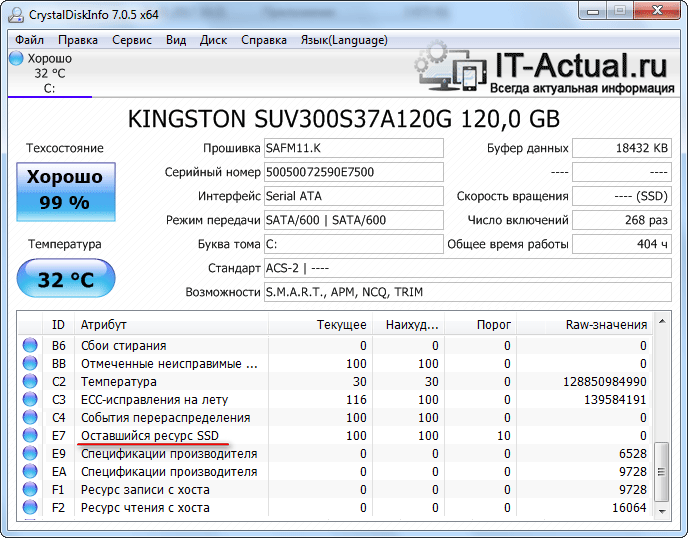Click the attribute list scroll up arrow
This screenshot has width=688, height=538.
click(x=662, y=321)
